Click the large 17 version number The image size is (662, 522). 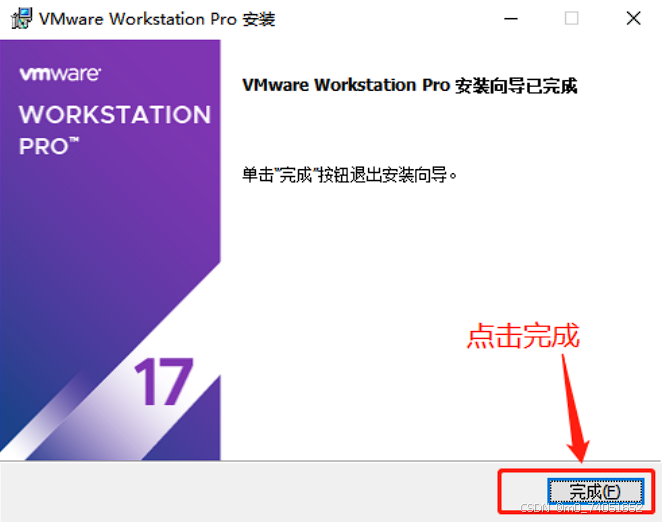163,381
